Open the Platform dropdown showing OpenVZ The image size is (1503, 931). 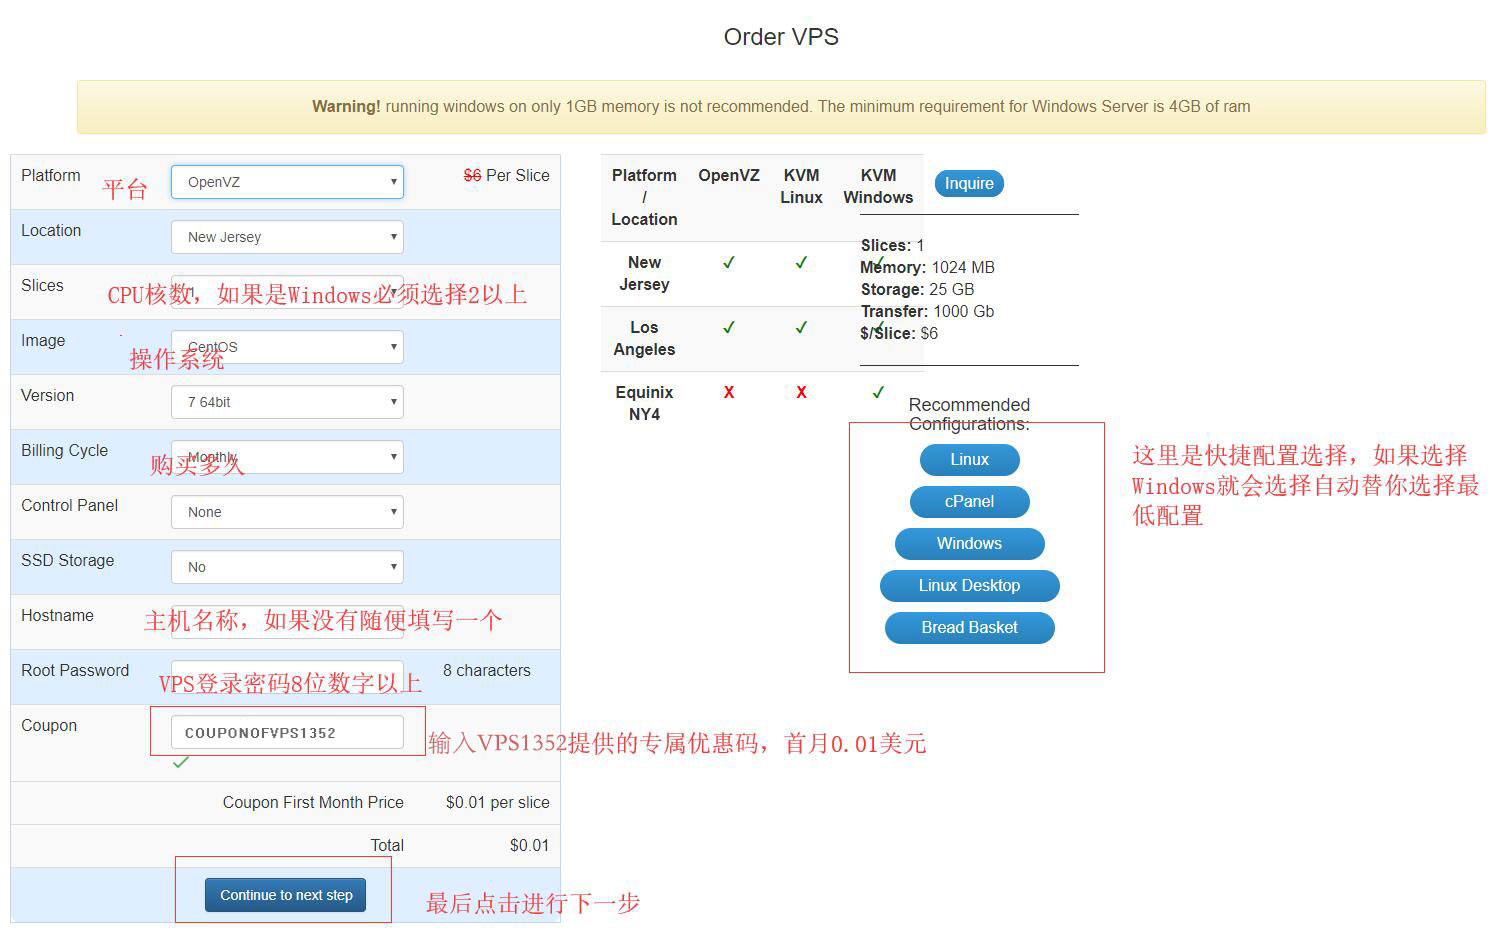[x=287, y=182]
